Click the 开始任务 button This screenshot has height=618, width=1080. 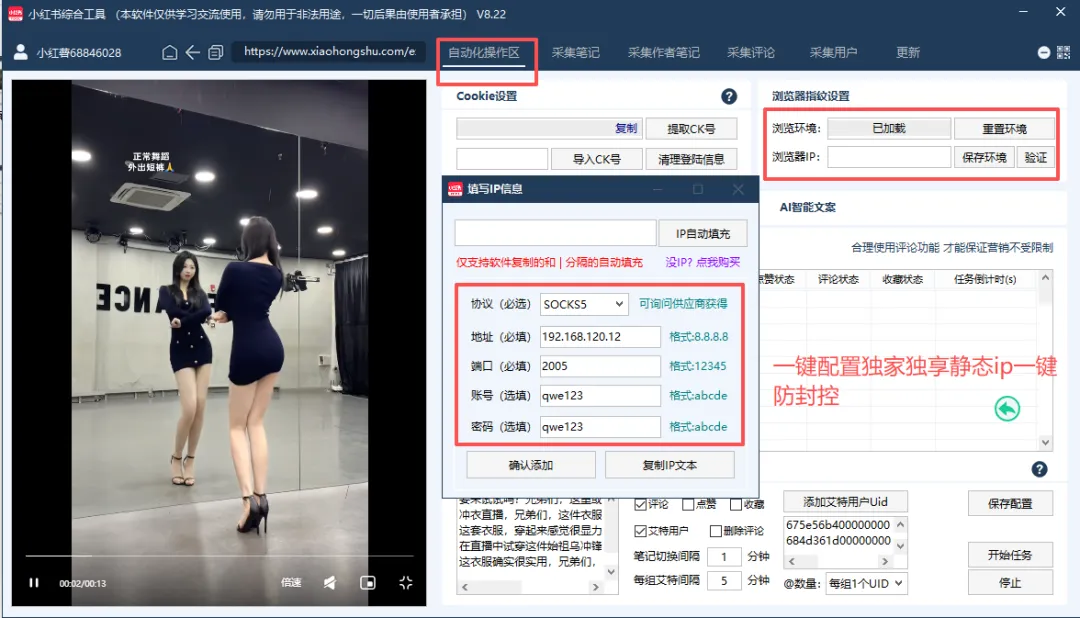(x=1010, y=555)
